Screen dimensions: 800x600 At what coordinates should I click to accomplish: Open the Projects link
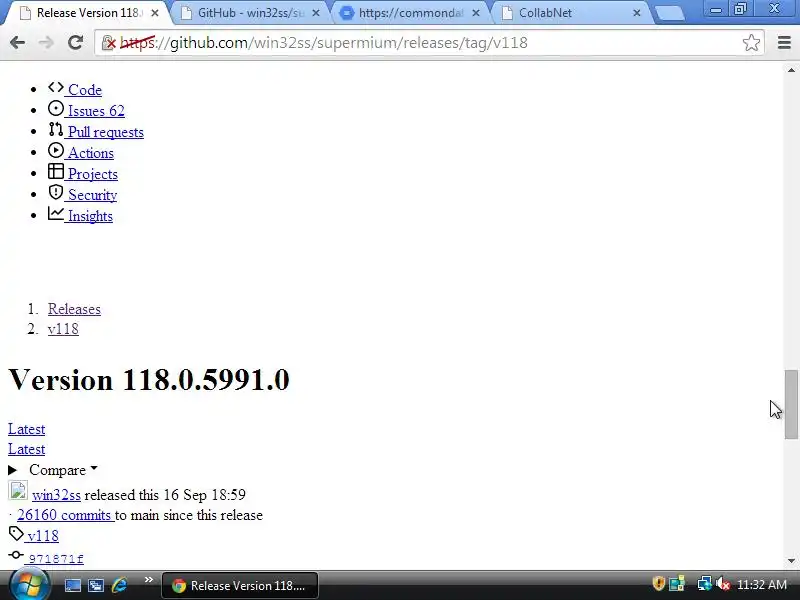click(92, 174)
